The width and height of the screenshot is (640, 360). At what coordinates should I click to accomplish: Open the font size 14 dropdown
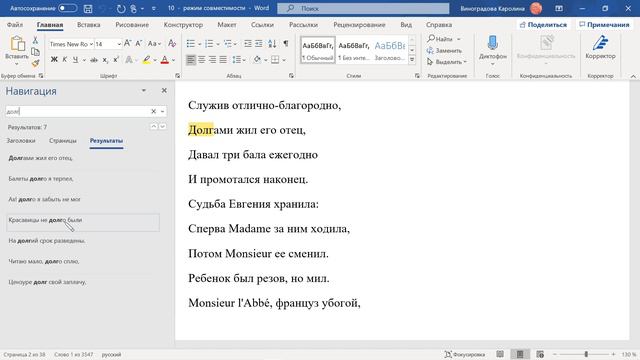tap(119, 44)
